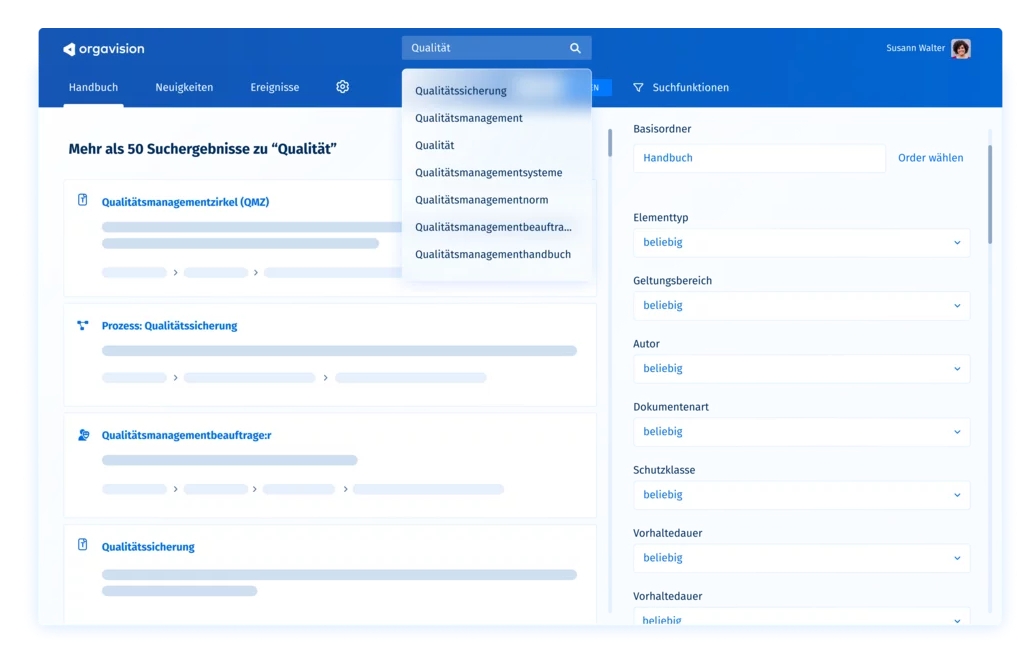
Task: Click the Order wählen link
Action: (x=930, y=157)
